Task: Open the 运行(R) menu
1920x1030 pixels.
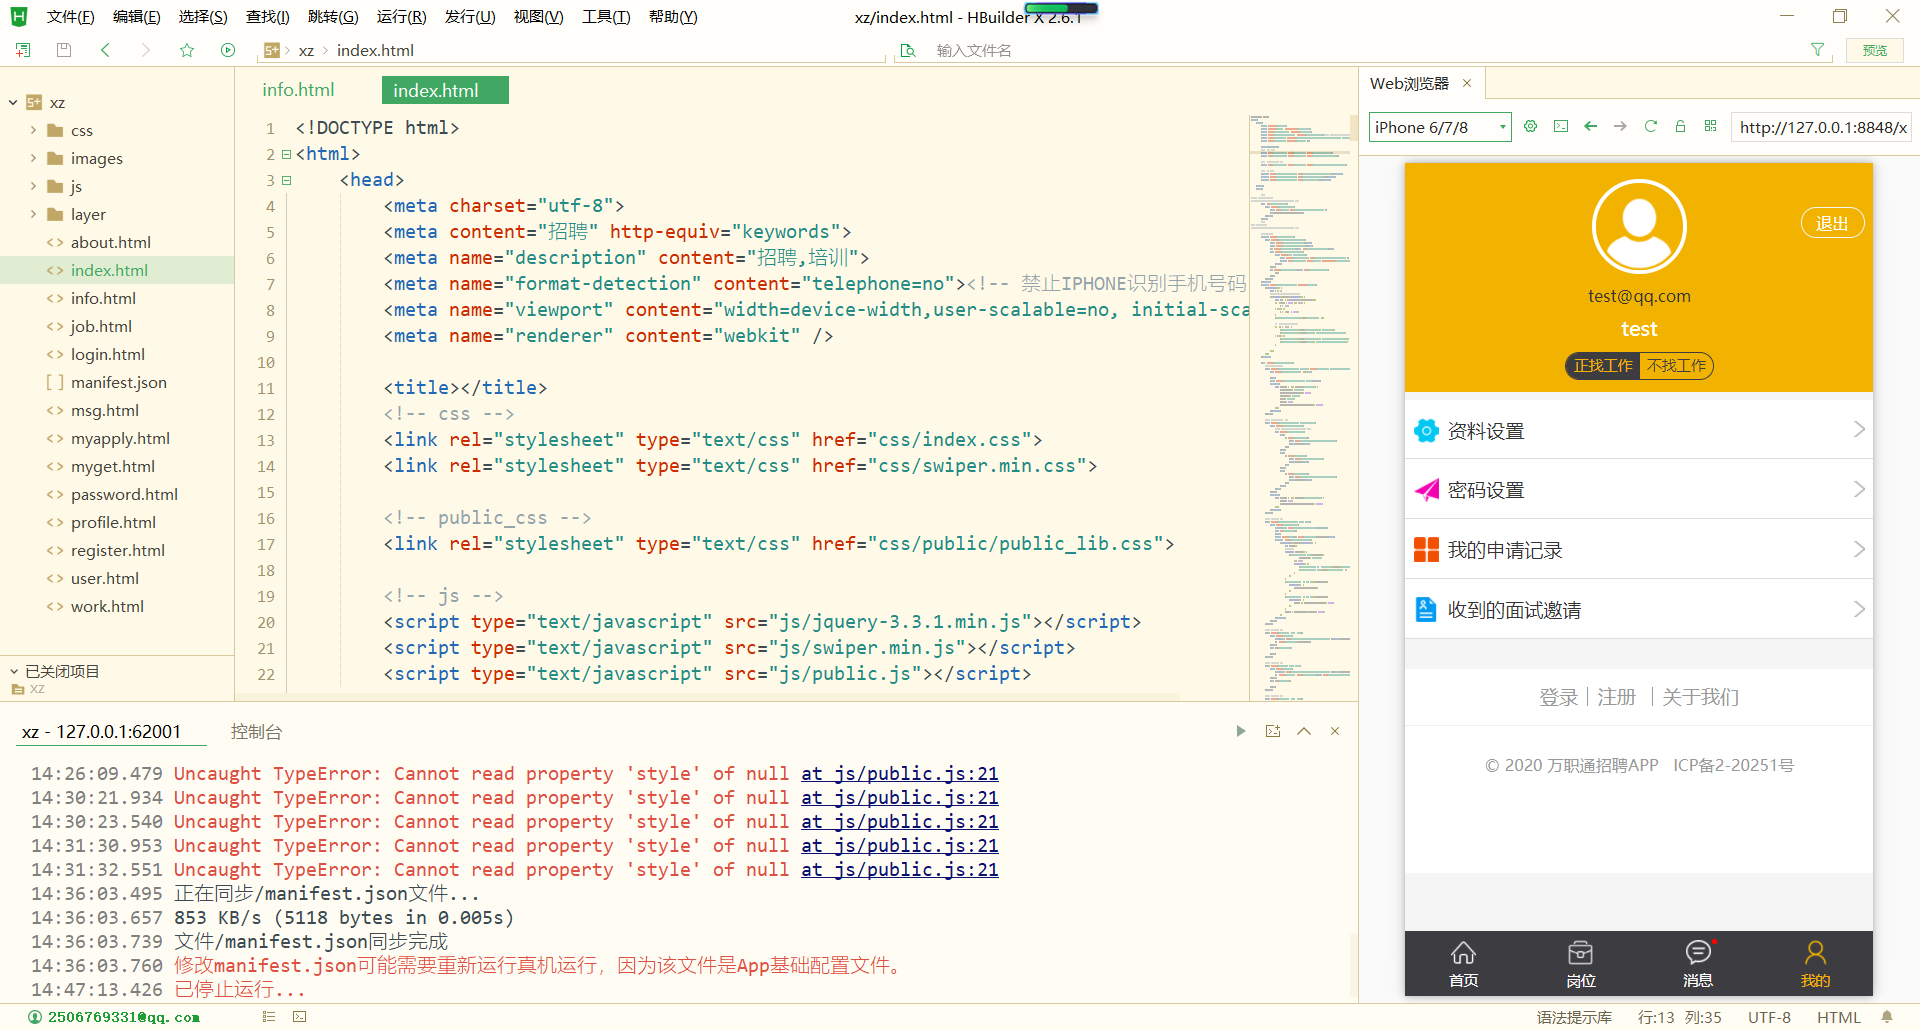Action: tap(401, 17)
